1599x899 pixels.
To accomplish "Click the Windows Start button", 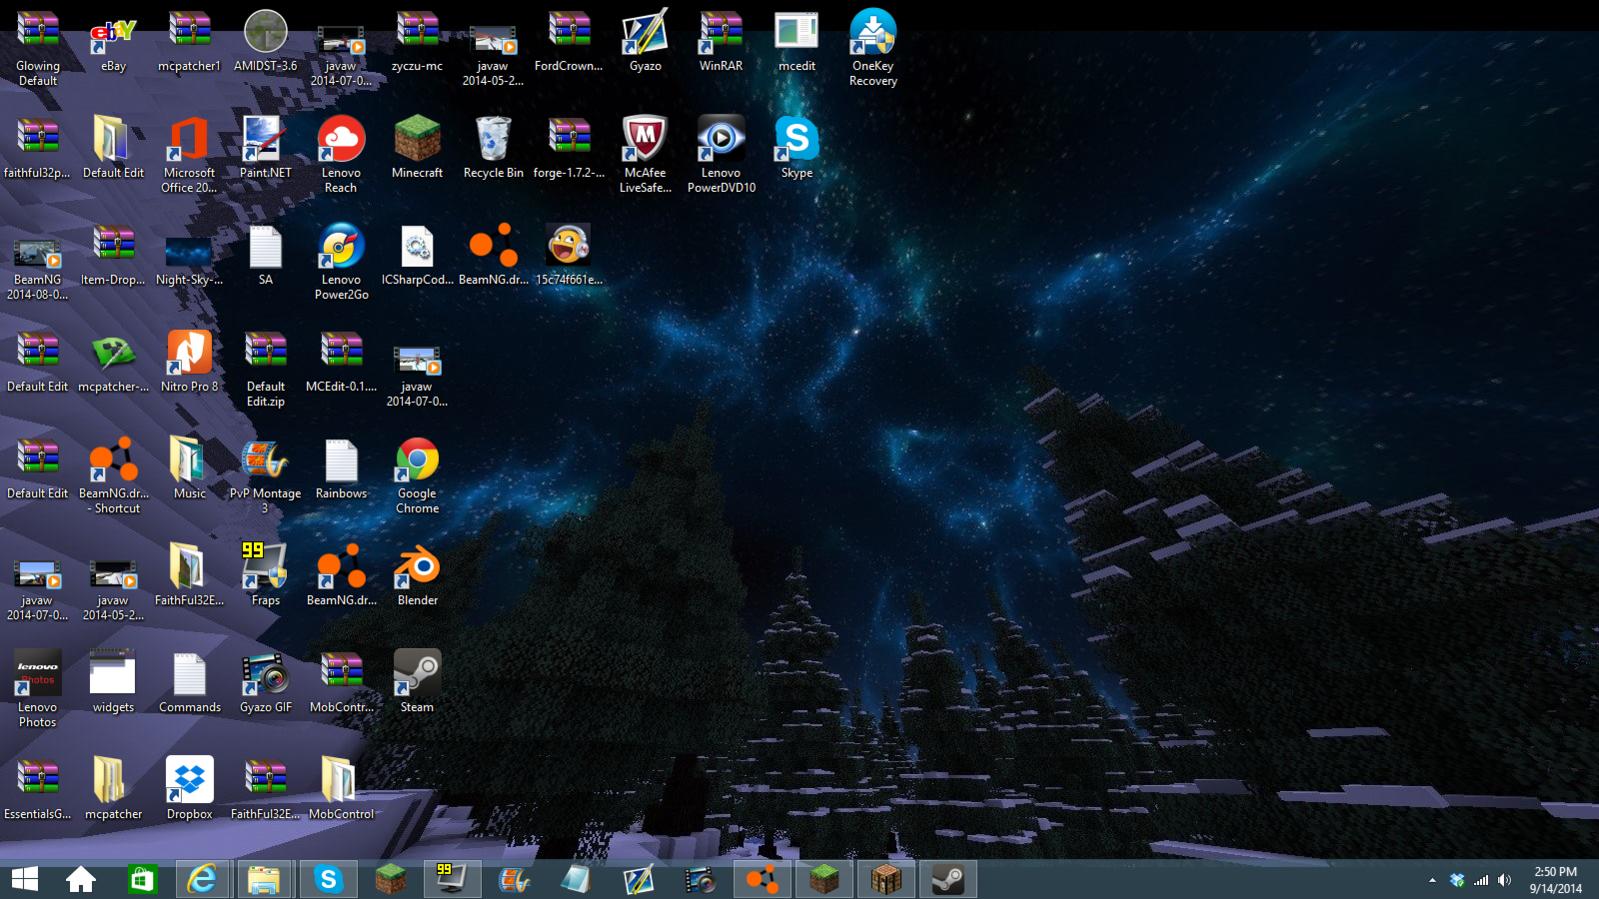I will click(x=24, y=879).
